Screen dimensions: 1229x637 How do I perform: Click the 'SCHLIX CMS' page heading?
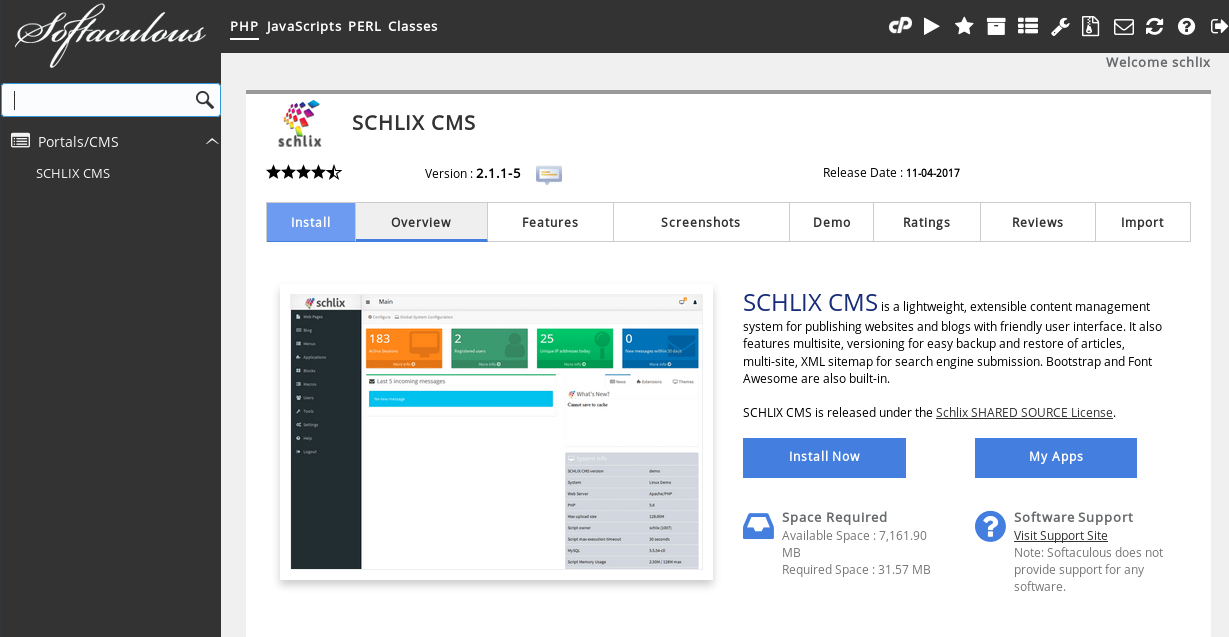click(414, 123)
